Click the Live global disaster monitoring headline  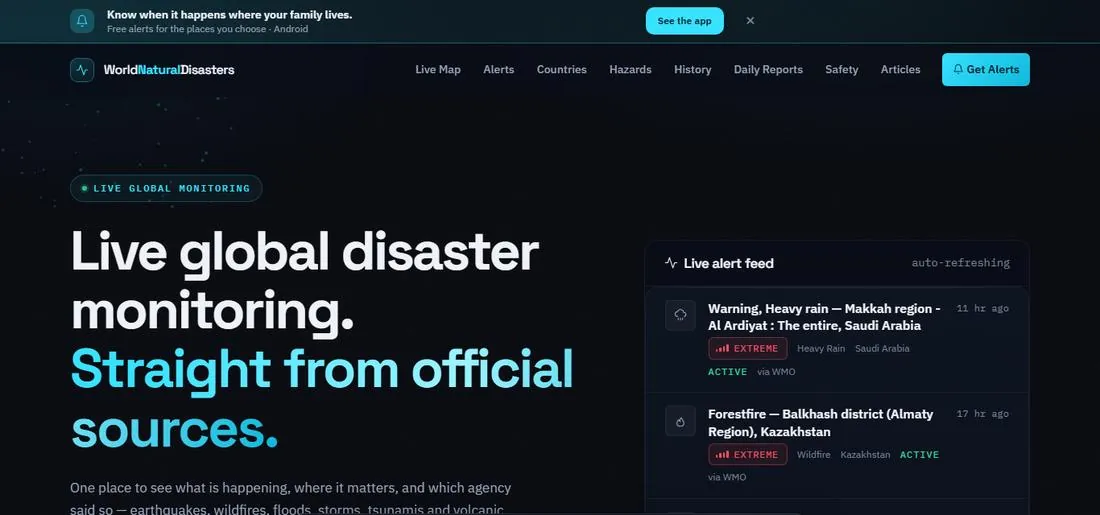coord(305,281)
